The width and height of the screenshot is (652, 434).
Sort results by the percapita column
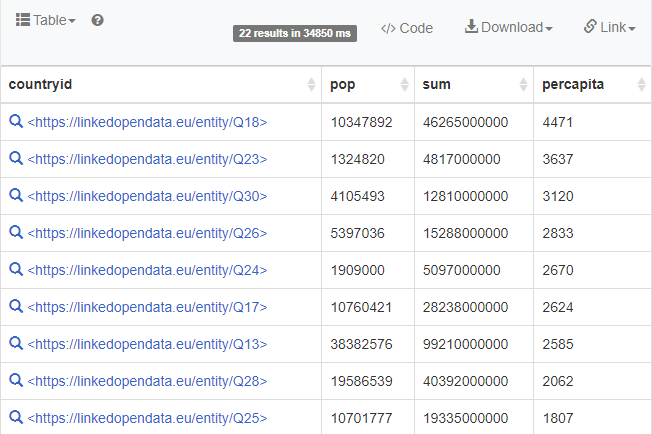(x=590, y=85)
